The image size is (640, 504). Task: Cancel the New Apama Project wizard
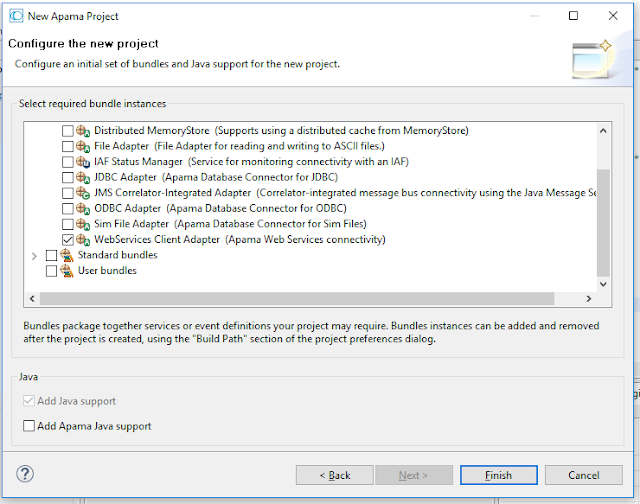[584, 475]
